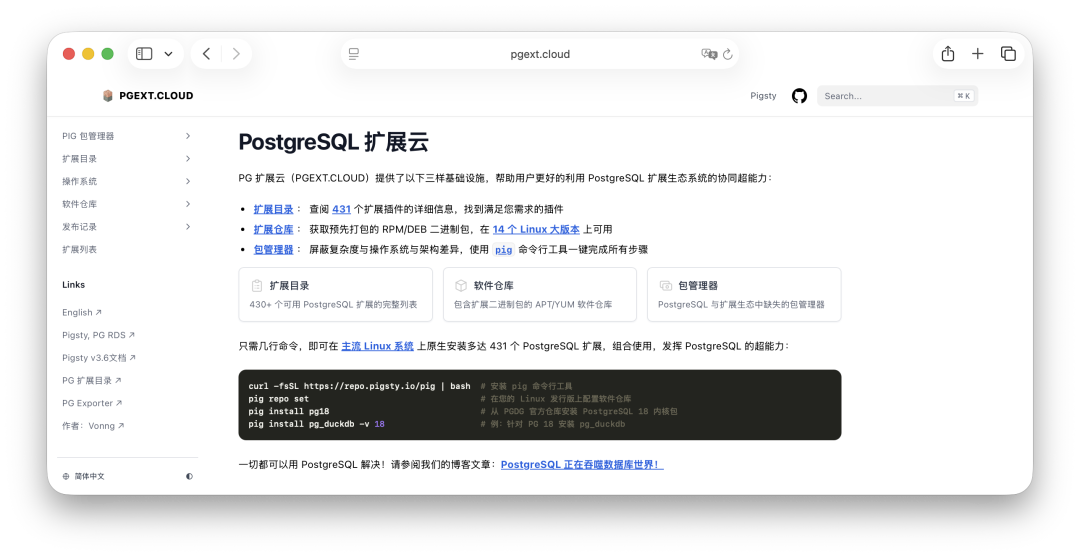Click the 14 个 Linux 大版本 link
Viewport: 1080px width, 557px height.
[x=536, y=229]
